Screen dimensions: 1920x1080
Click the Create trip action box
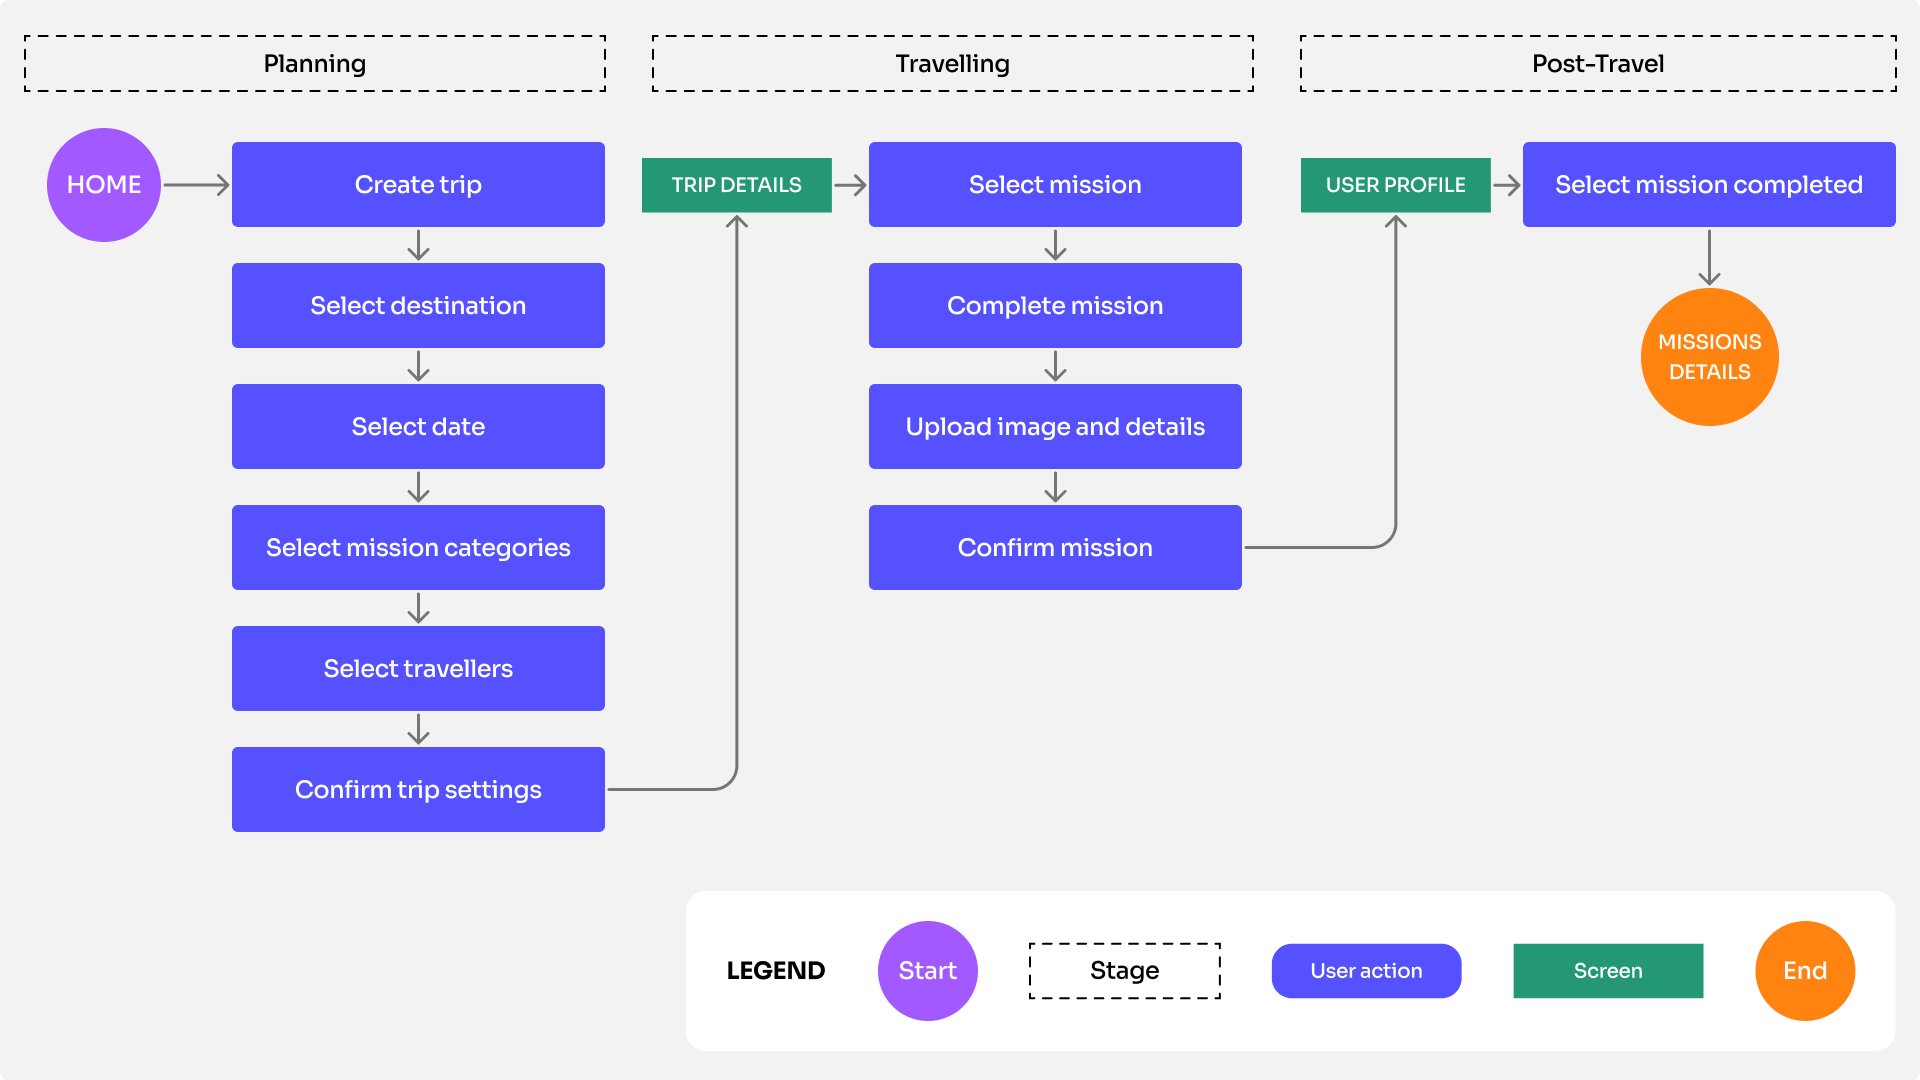click(x=418, y=185)
